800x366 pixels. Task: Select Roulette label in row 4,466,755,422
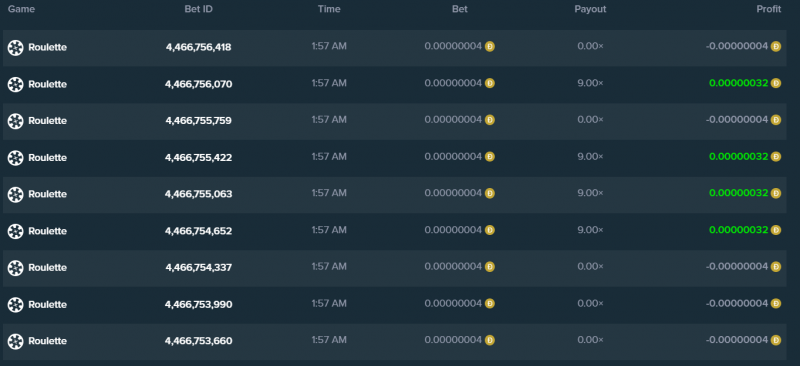[47, 158]
